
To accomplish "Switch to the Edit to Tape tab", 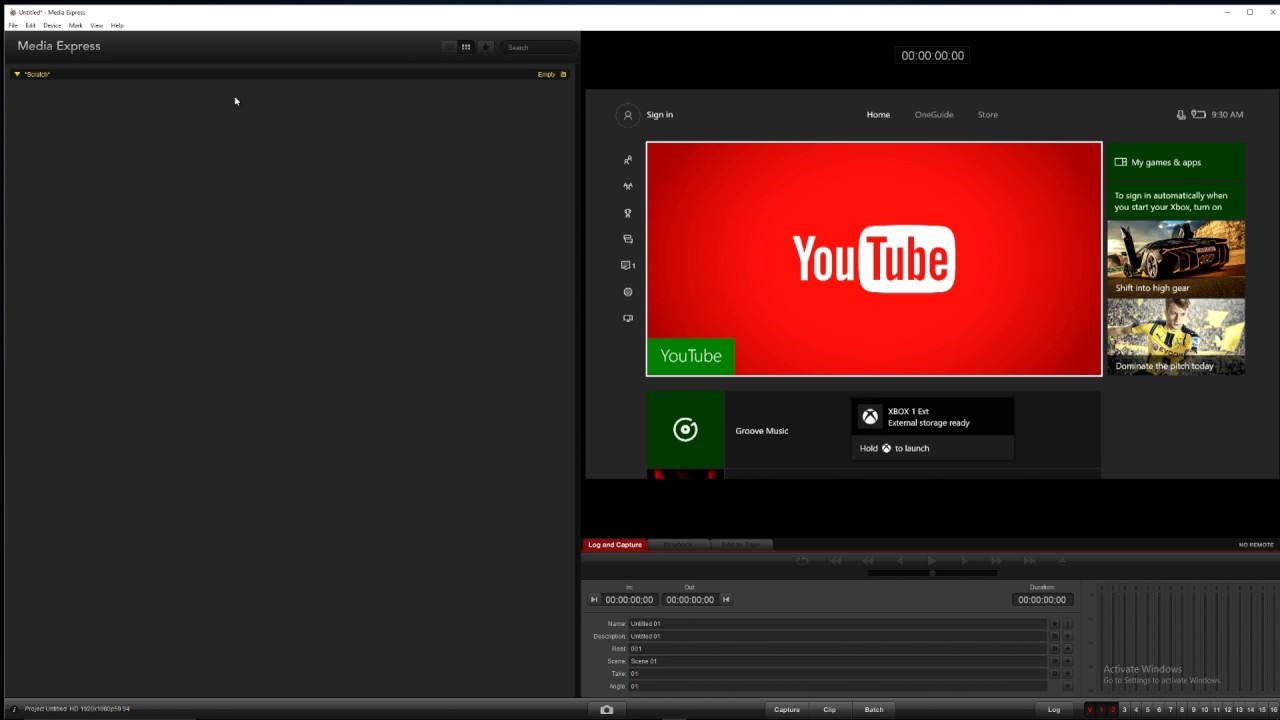I will point(741,545).
